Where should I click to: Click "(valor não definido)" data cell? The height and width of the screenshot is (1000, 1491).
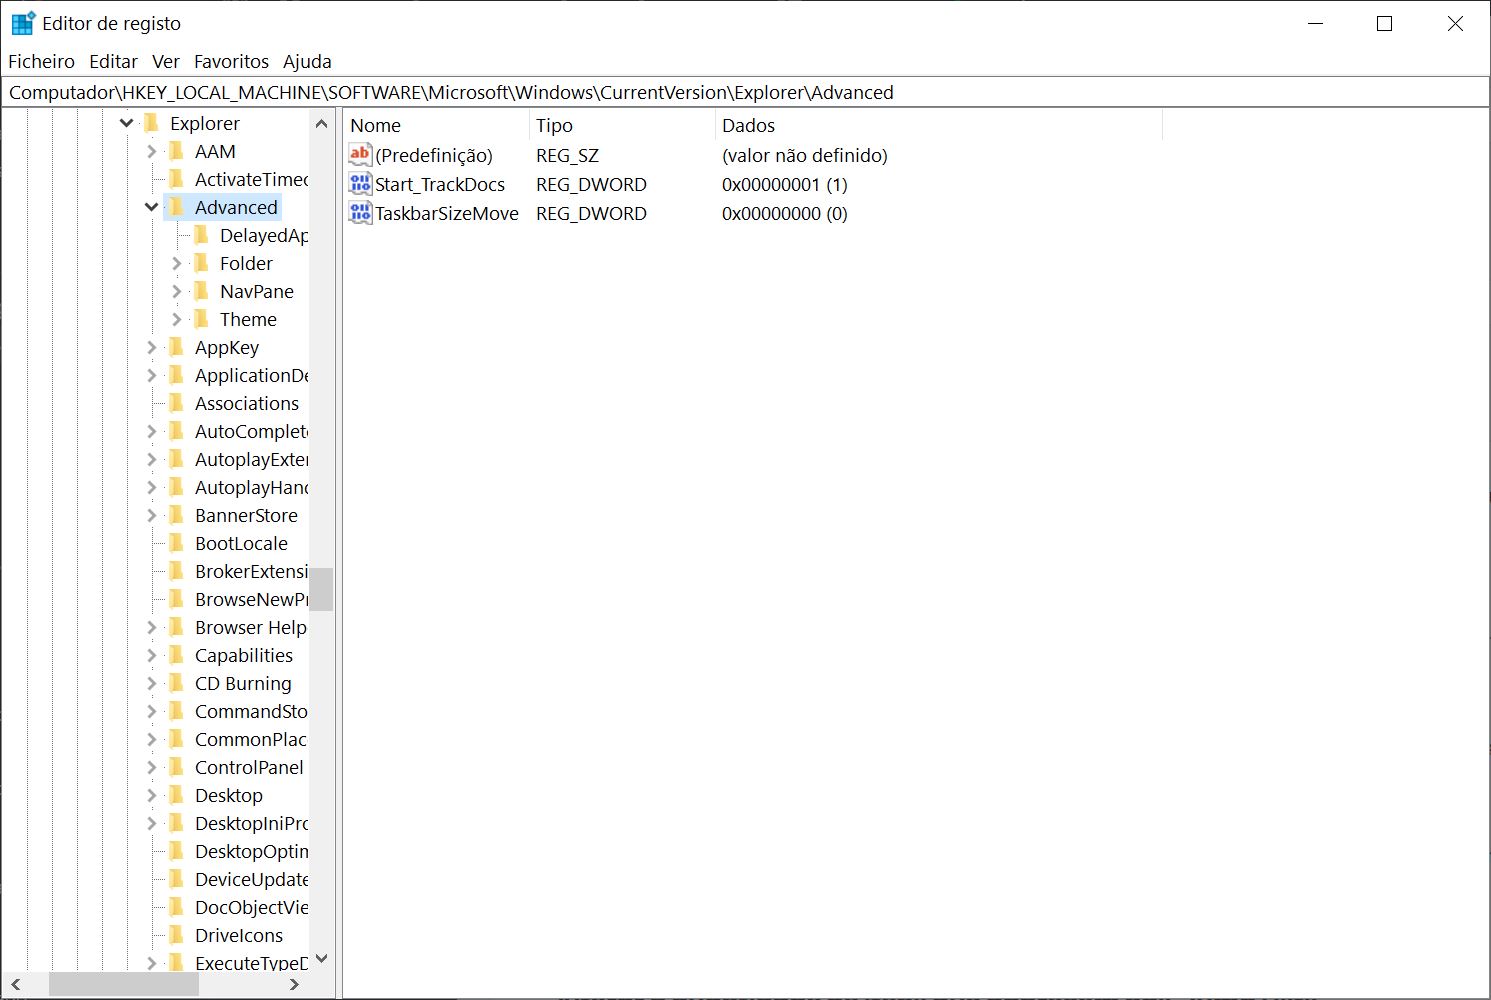pos(805,155)
